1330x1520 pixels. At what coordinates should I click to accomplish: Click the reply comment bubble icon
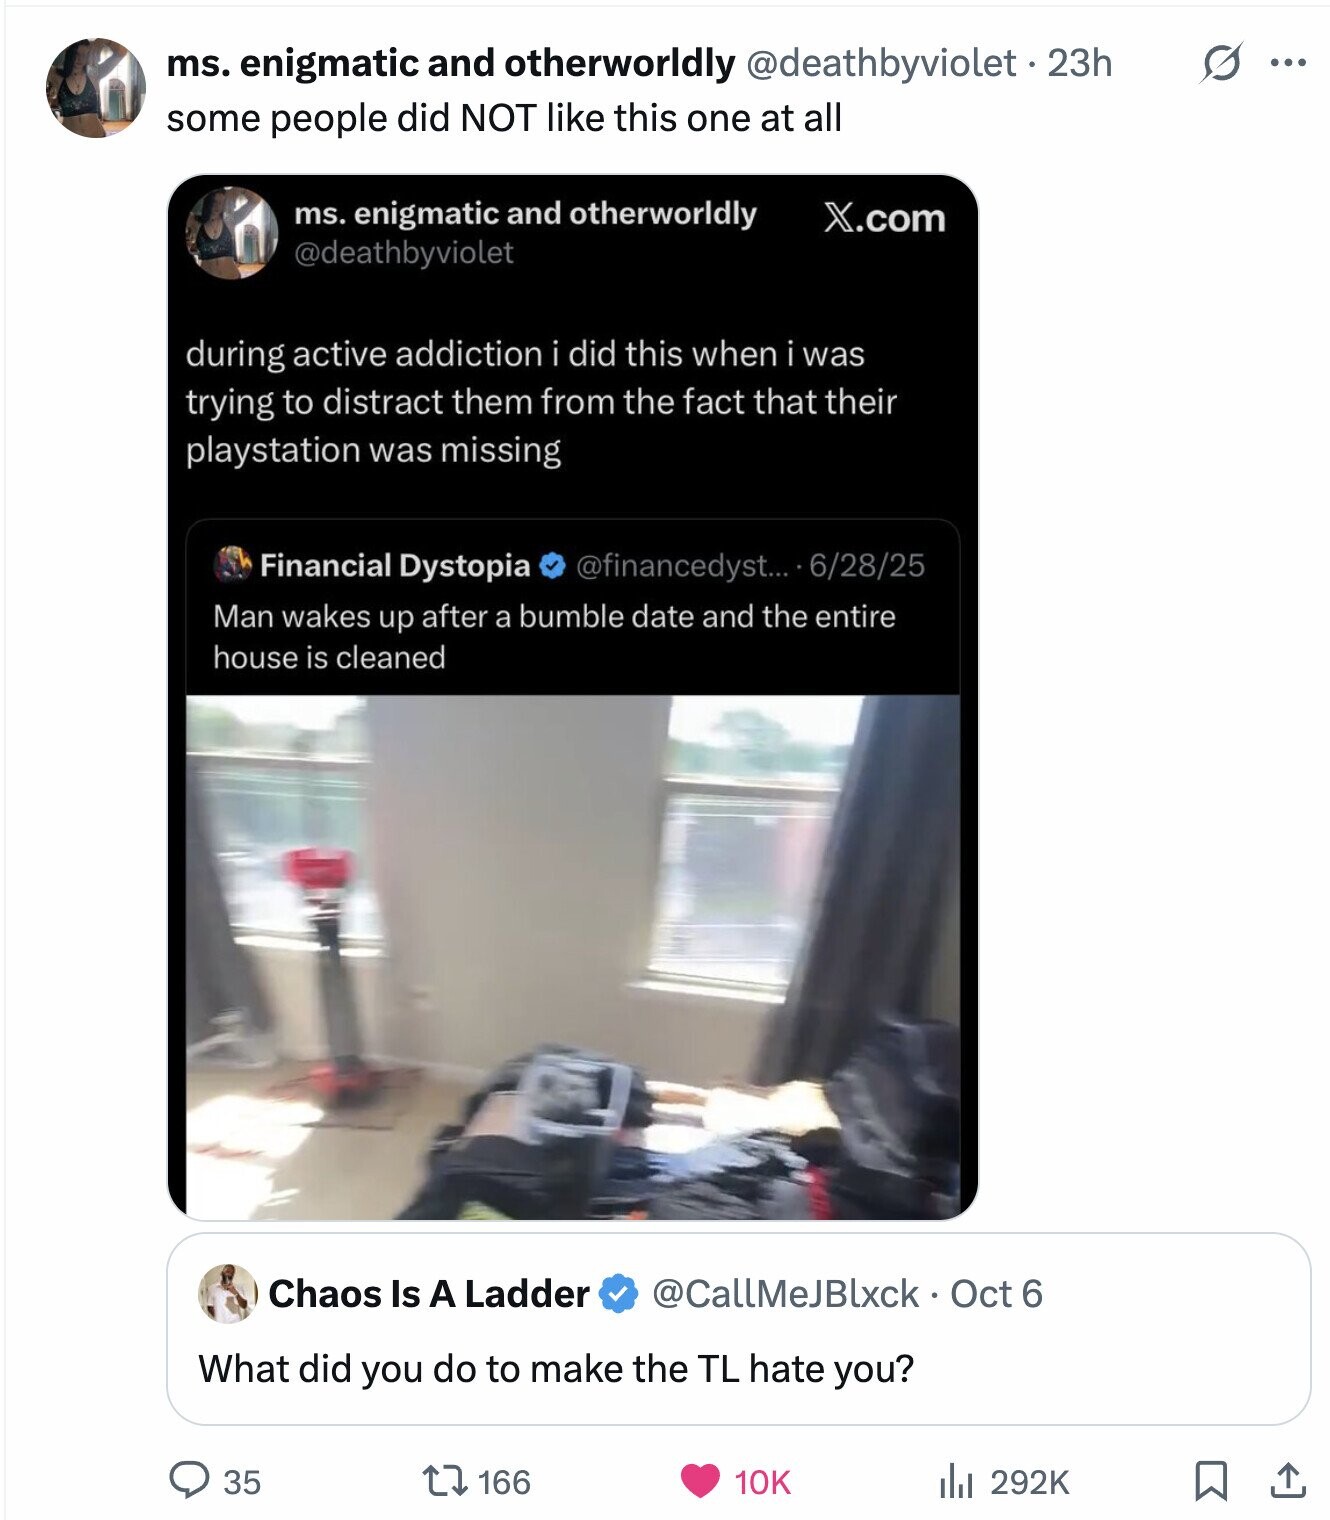pos(187,1481)
